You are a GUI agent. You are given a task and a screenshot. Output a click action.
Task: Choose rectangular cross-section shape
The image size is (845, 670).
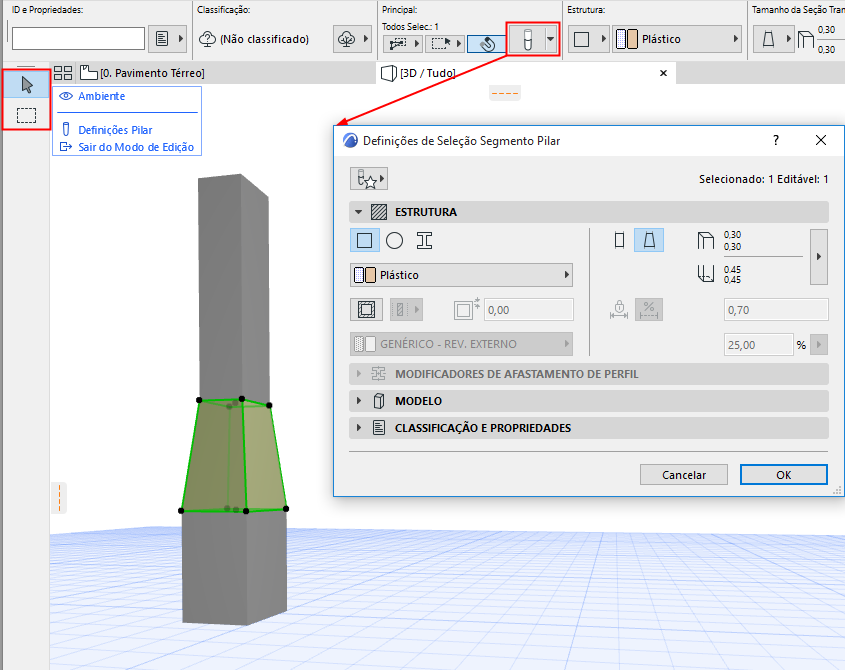(x=365, y=240)
